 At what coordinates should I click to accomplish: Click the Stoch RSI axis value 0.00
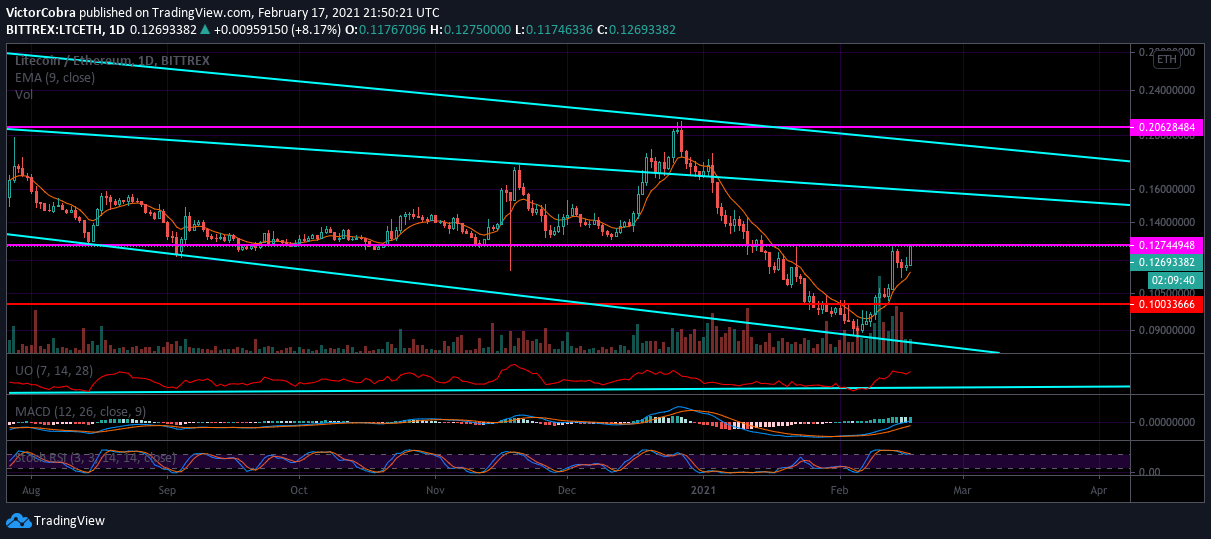[x=1150, y=471]
